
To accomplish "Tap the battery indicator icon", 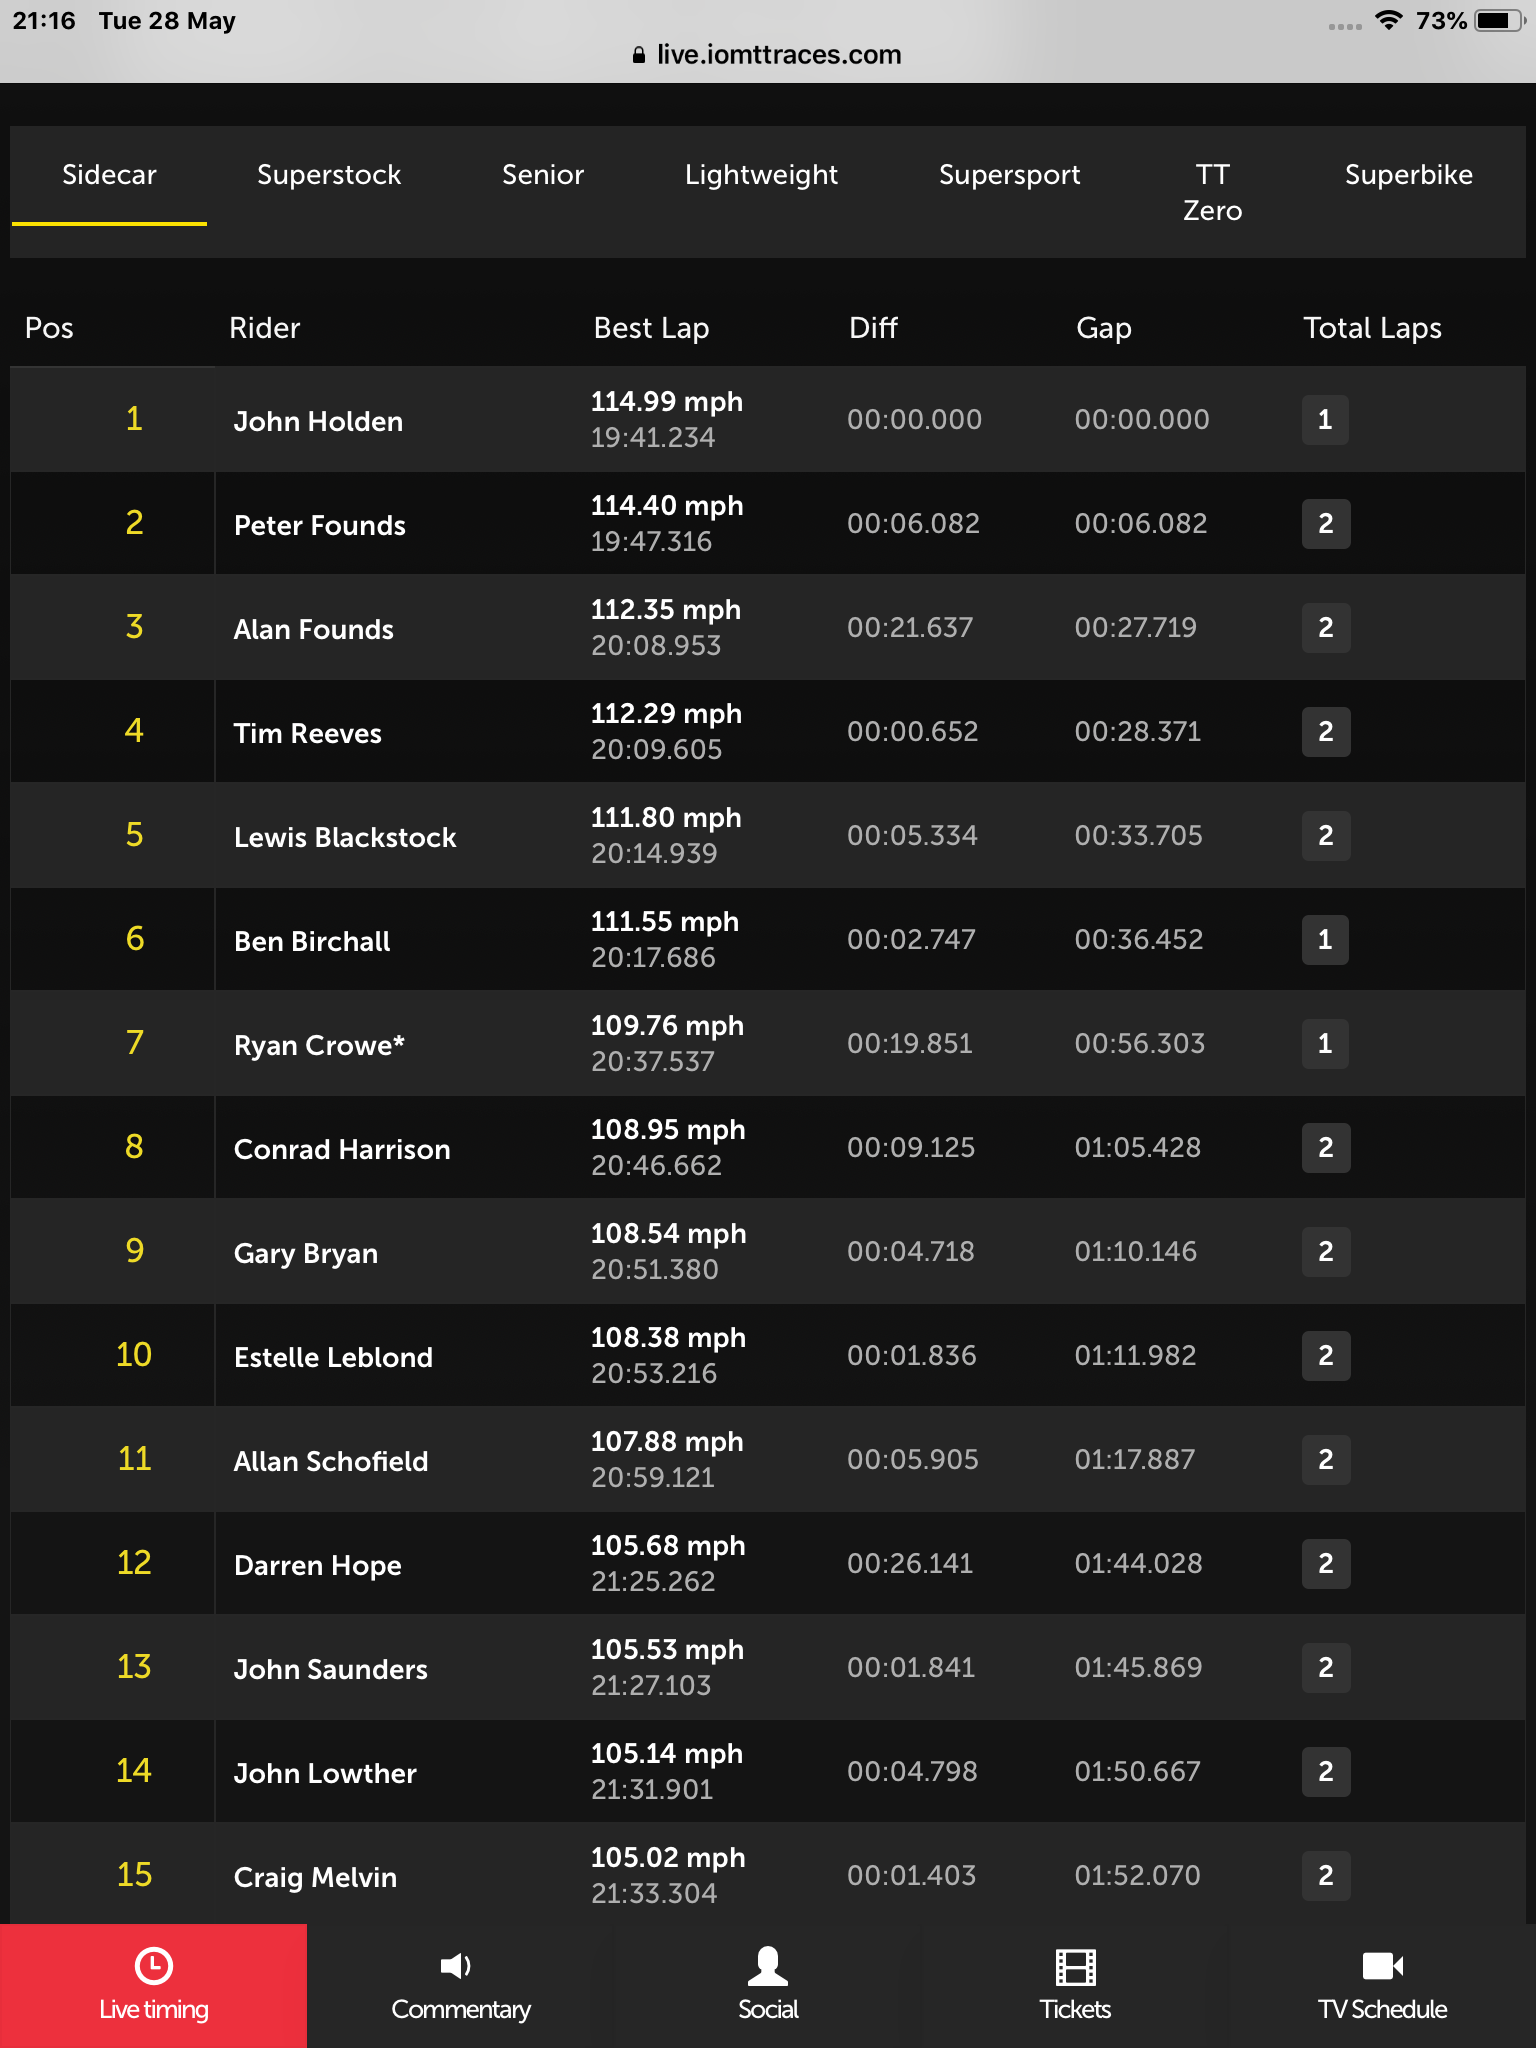I will tap(1499, 20).
